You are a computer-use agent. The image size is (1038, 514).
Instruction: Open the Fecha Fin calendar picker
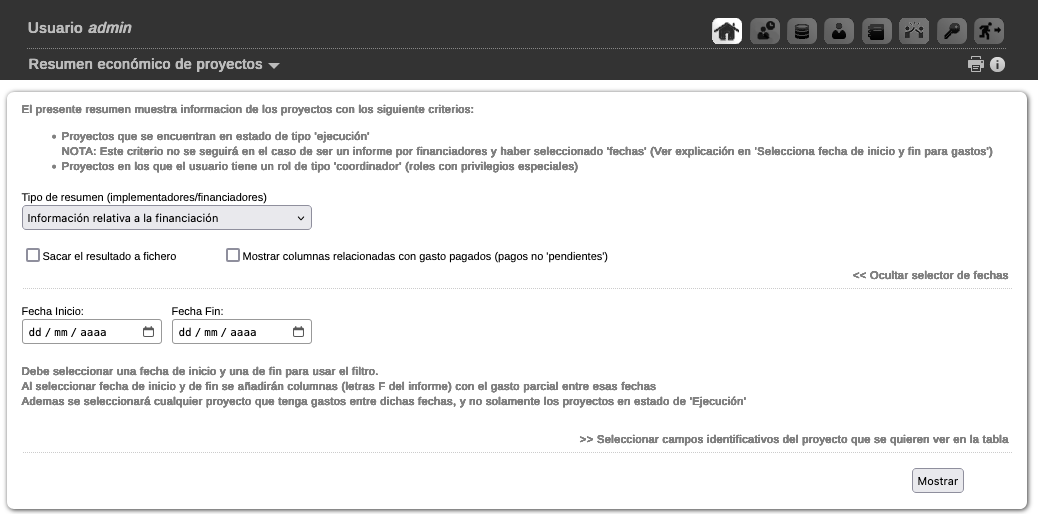coord(299,332)
